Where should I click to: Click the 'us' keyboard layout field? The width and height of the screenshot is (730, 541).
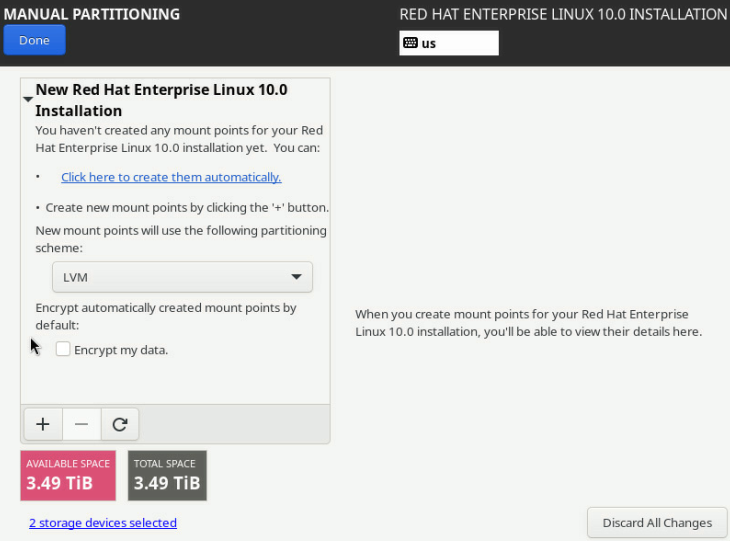click(456, 43)
